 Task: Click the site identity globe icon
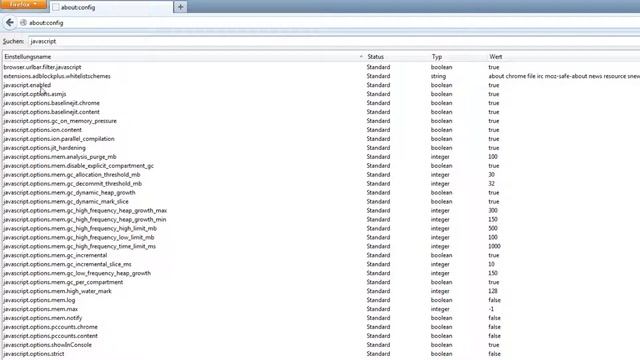[23, 23]
